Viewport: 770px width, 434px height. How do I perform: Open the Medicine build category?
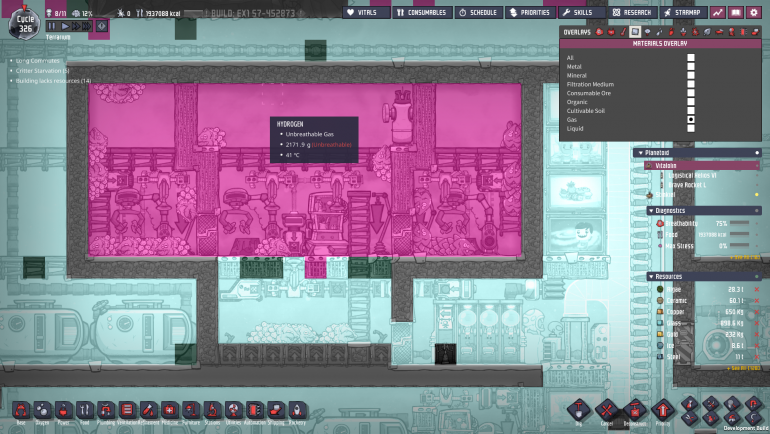pos(169,409)
